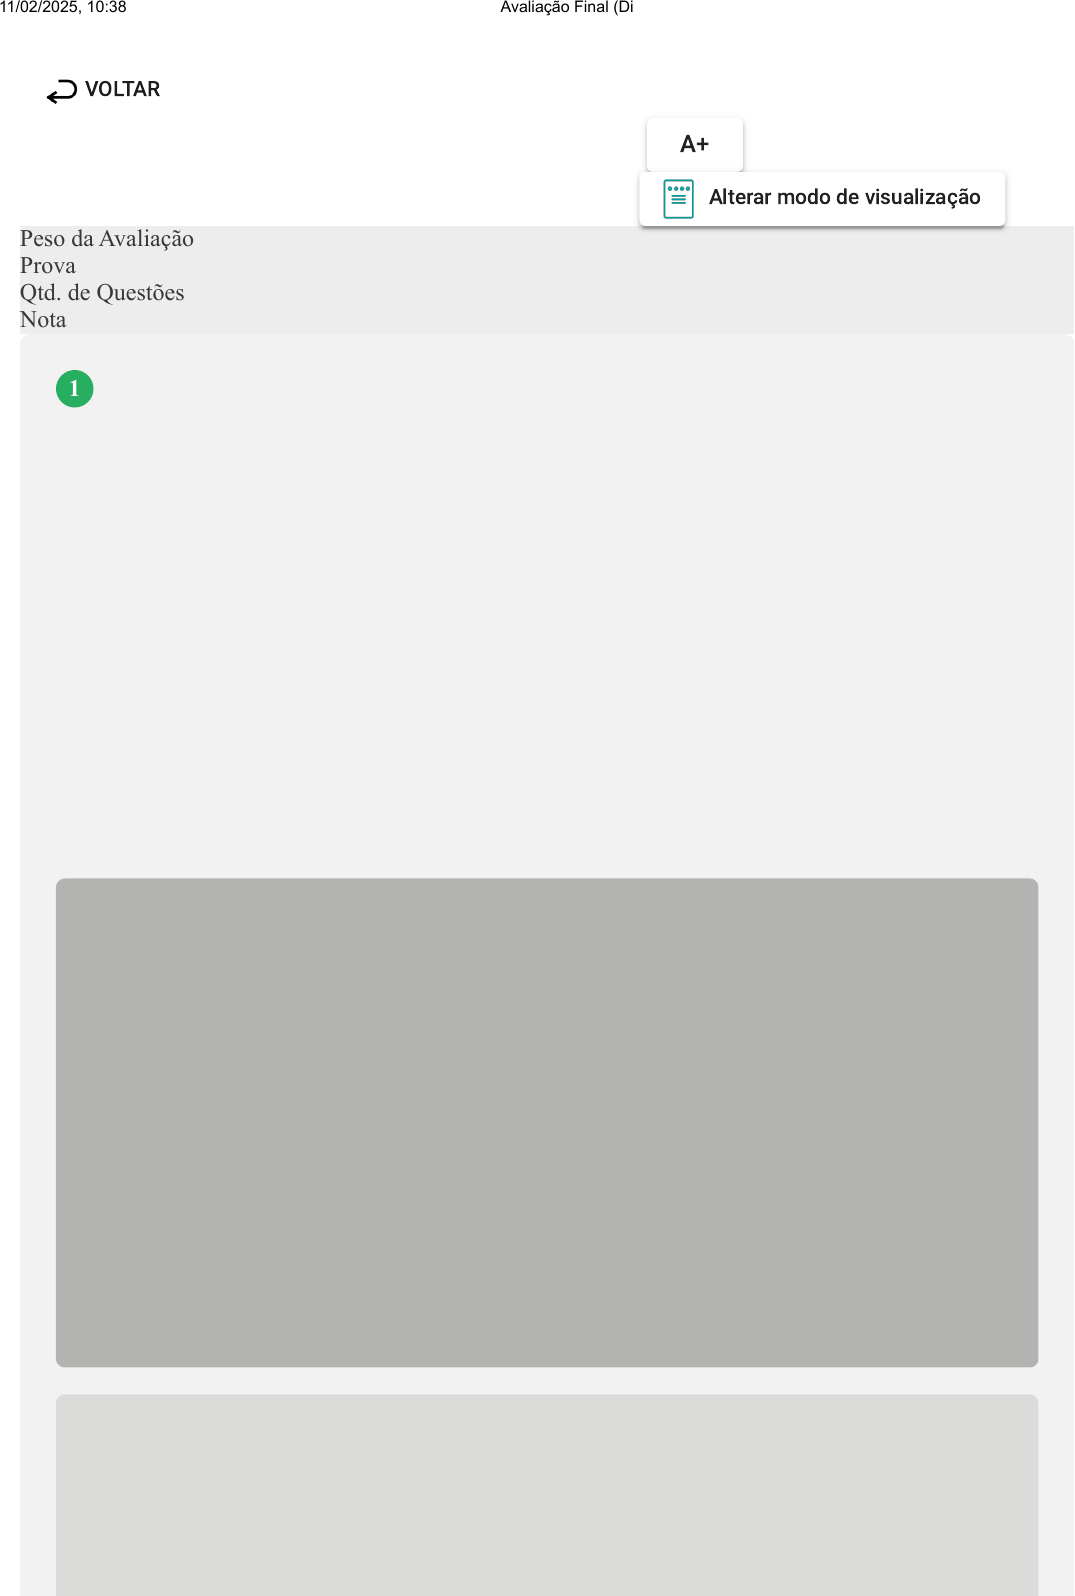Viewport: 1075px width, 1596px height.
Task: Click the time 10:38 in page header
Action: click(x=106, y=7)
